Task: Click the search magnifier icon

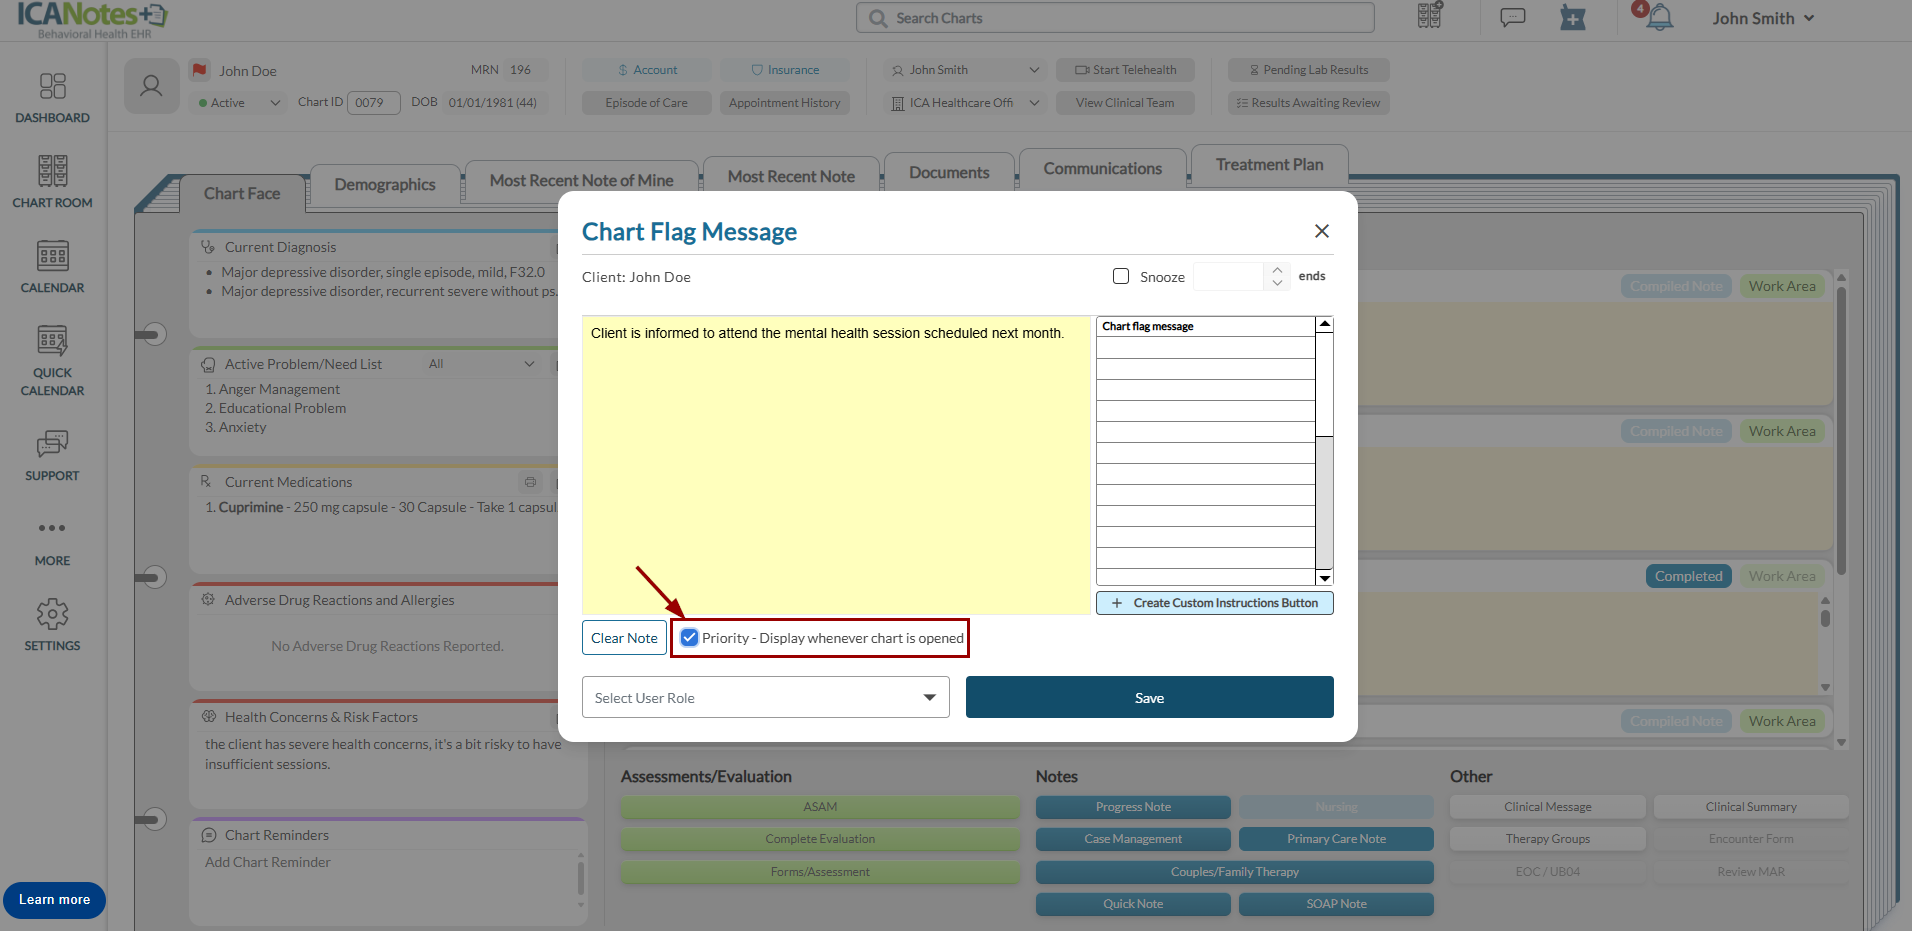Action: 878,18
